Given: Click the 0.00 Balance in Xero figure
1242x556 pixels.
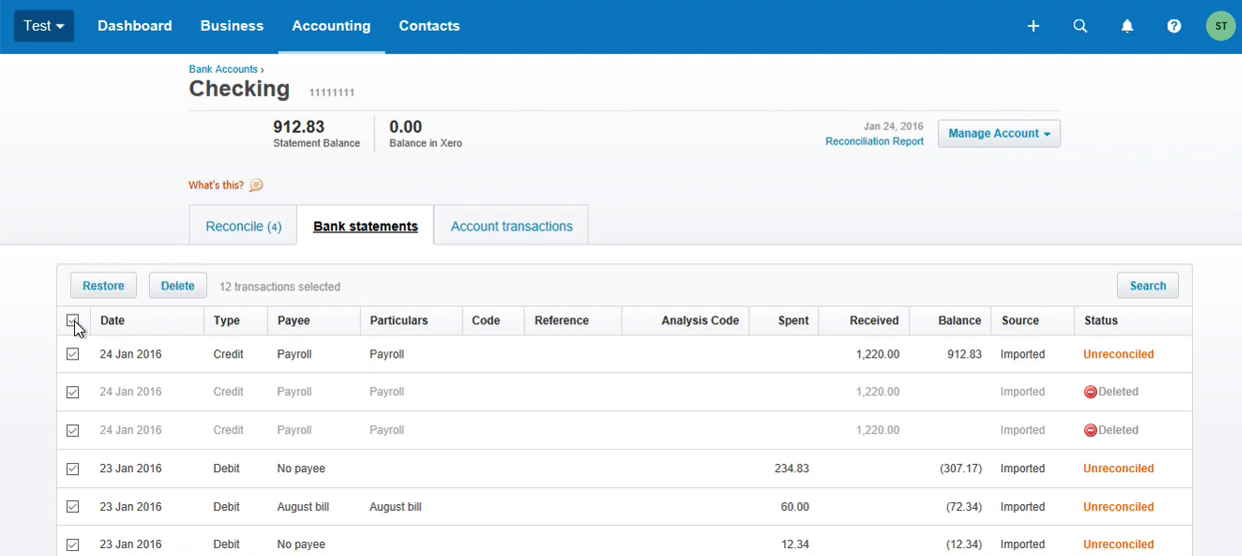Looking at the screenshot, I should (406, 127).
